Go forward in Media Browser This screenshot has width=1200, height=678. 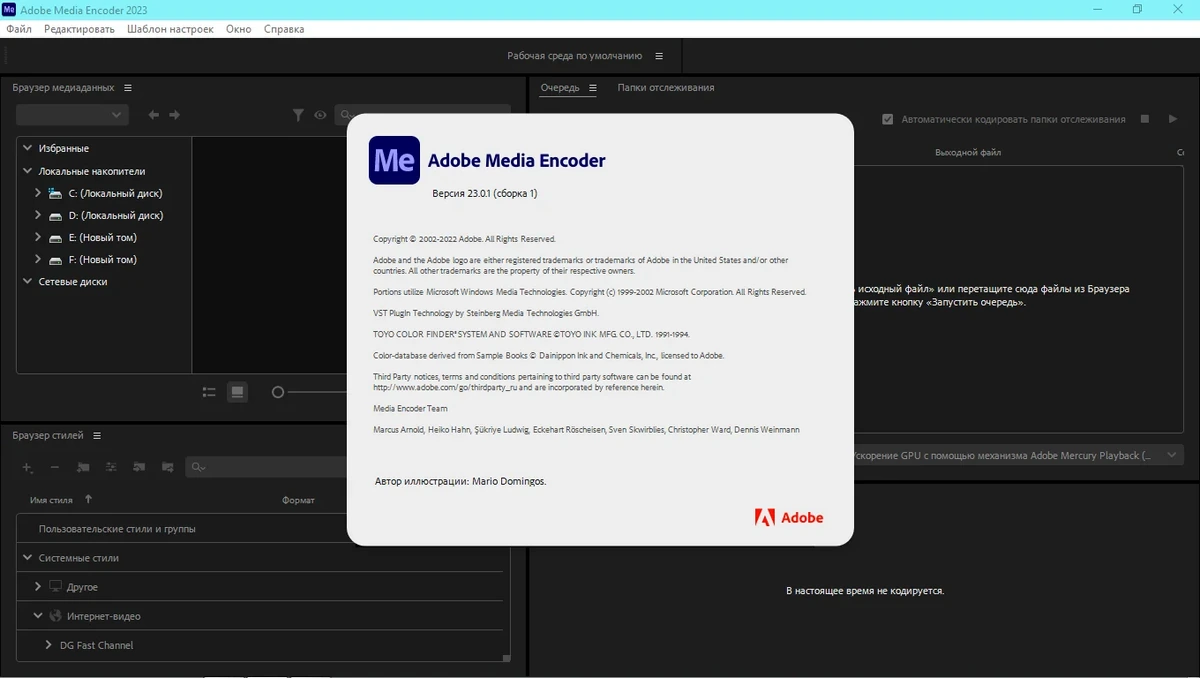coord(175,115)
